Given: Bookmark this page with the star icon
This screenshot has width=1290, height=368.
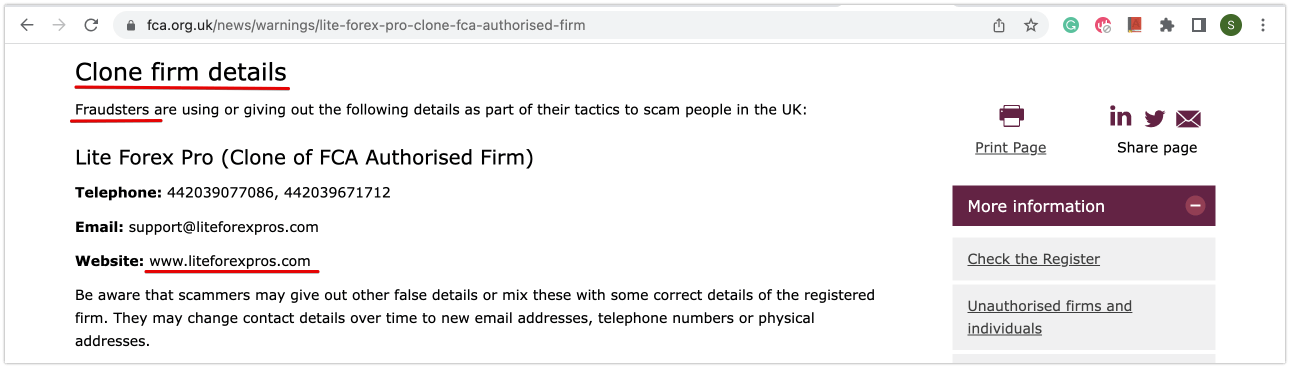Looking at the screenshot, I should pyautogui.click(x=1031, y=25).
